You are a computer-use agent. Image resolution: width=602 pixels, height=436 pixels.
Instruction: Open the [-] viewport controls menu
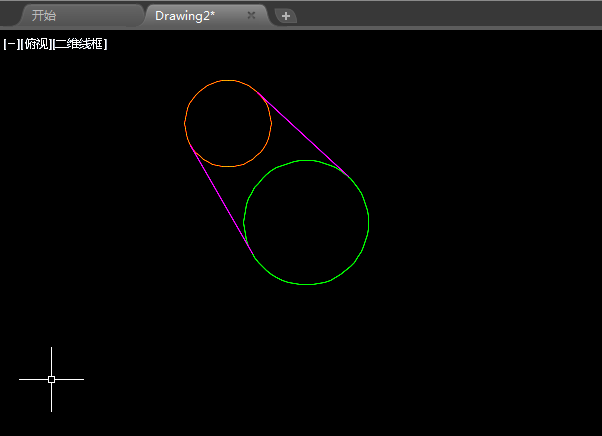(x=11, y=44)
